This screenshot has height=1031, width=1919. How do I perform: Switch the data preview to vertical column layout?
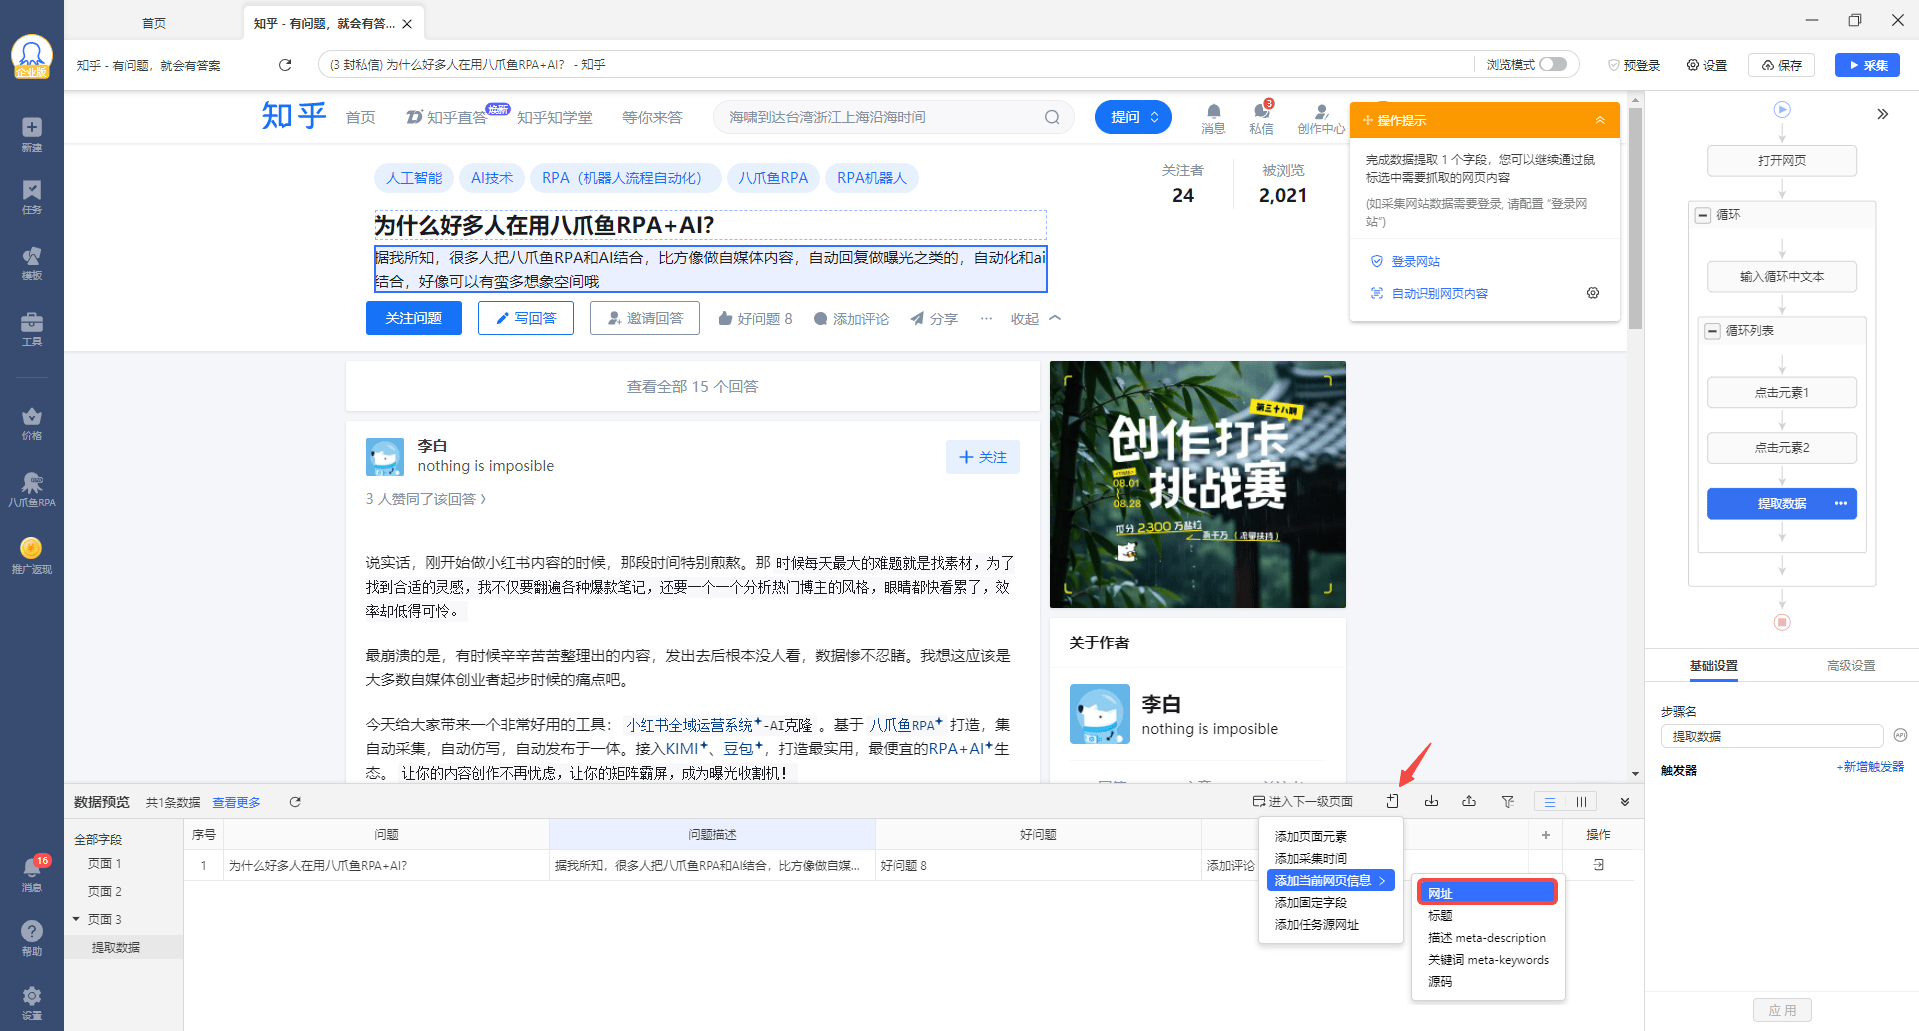tap(1581, 802)
